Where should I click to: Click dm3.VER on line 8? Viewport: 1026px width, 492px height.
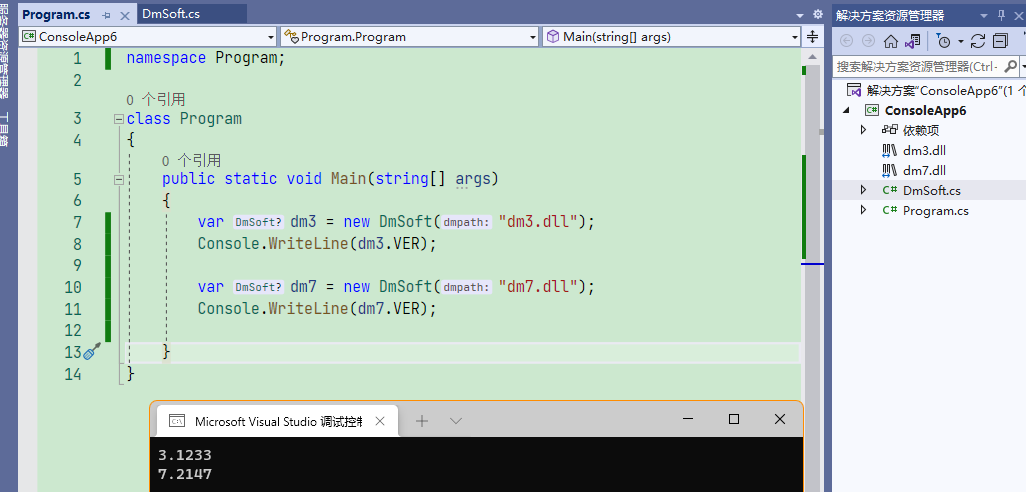coord(392,244)
